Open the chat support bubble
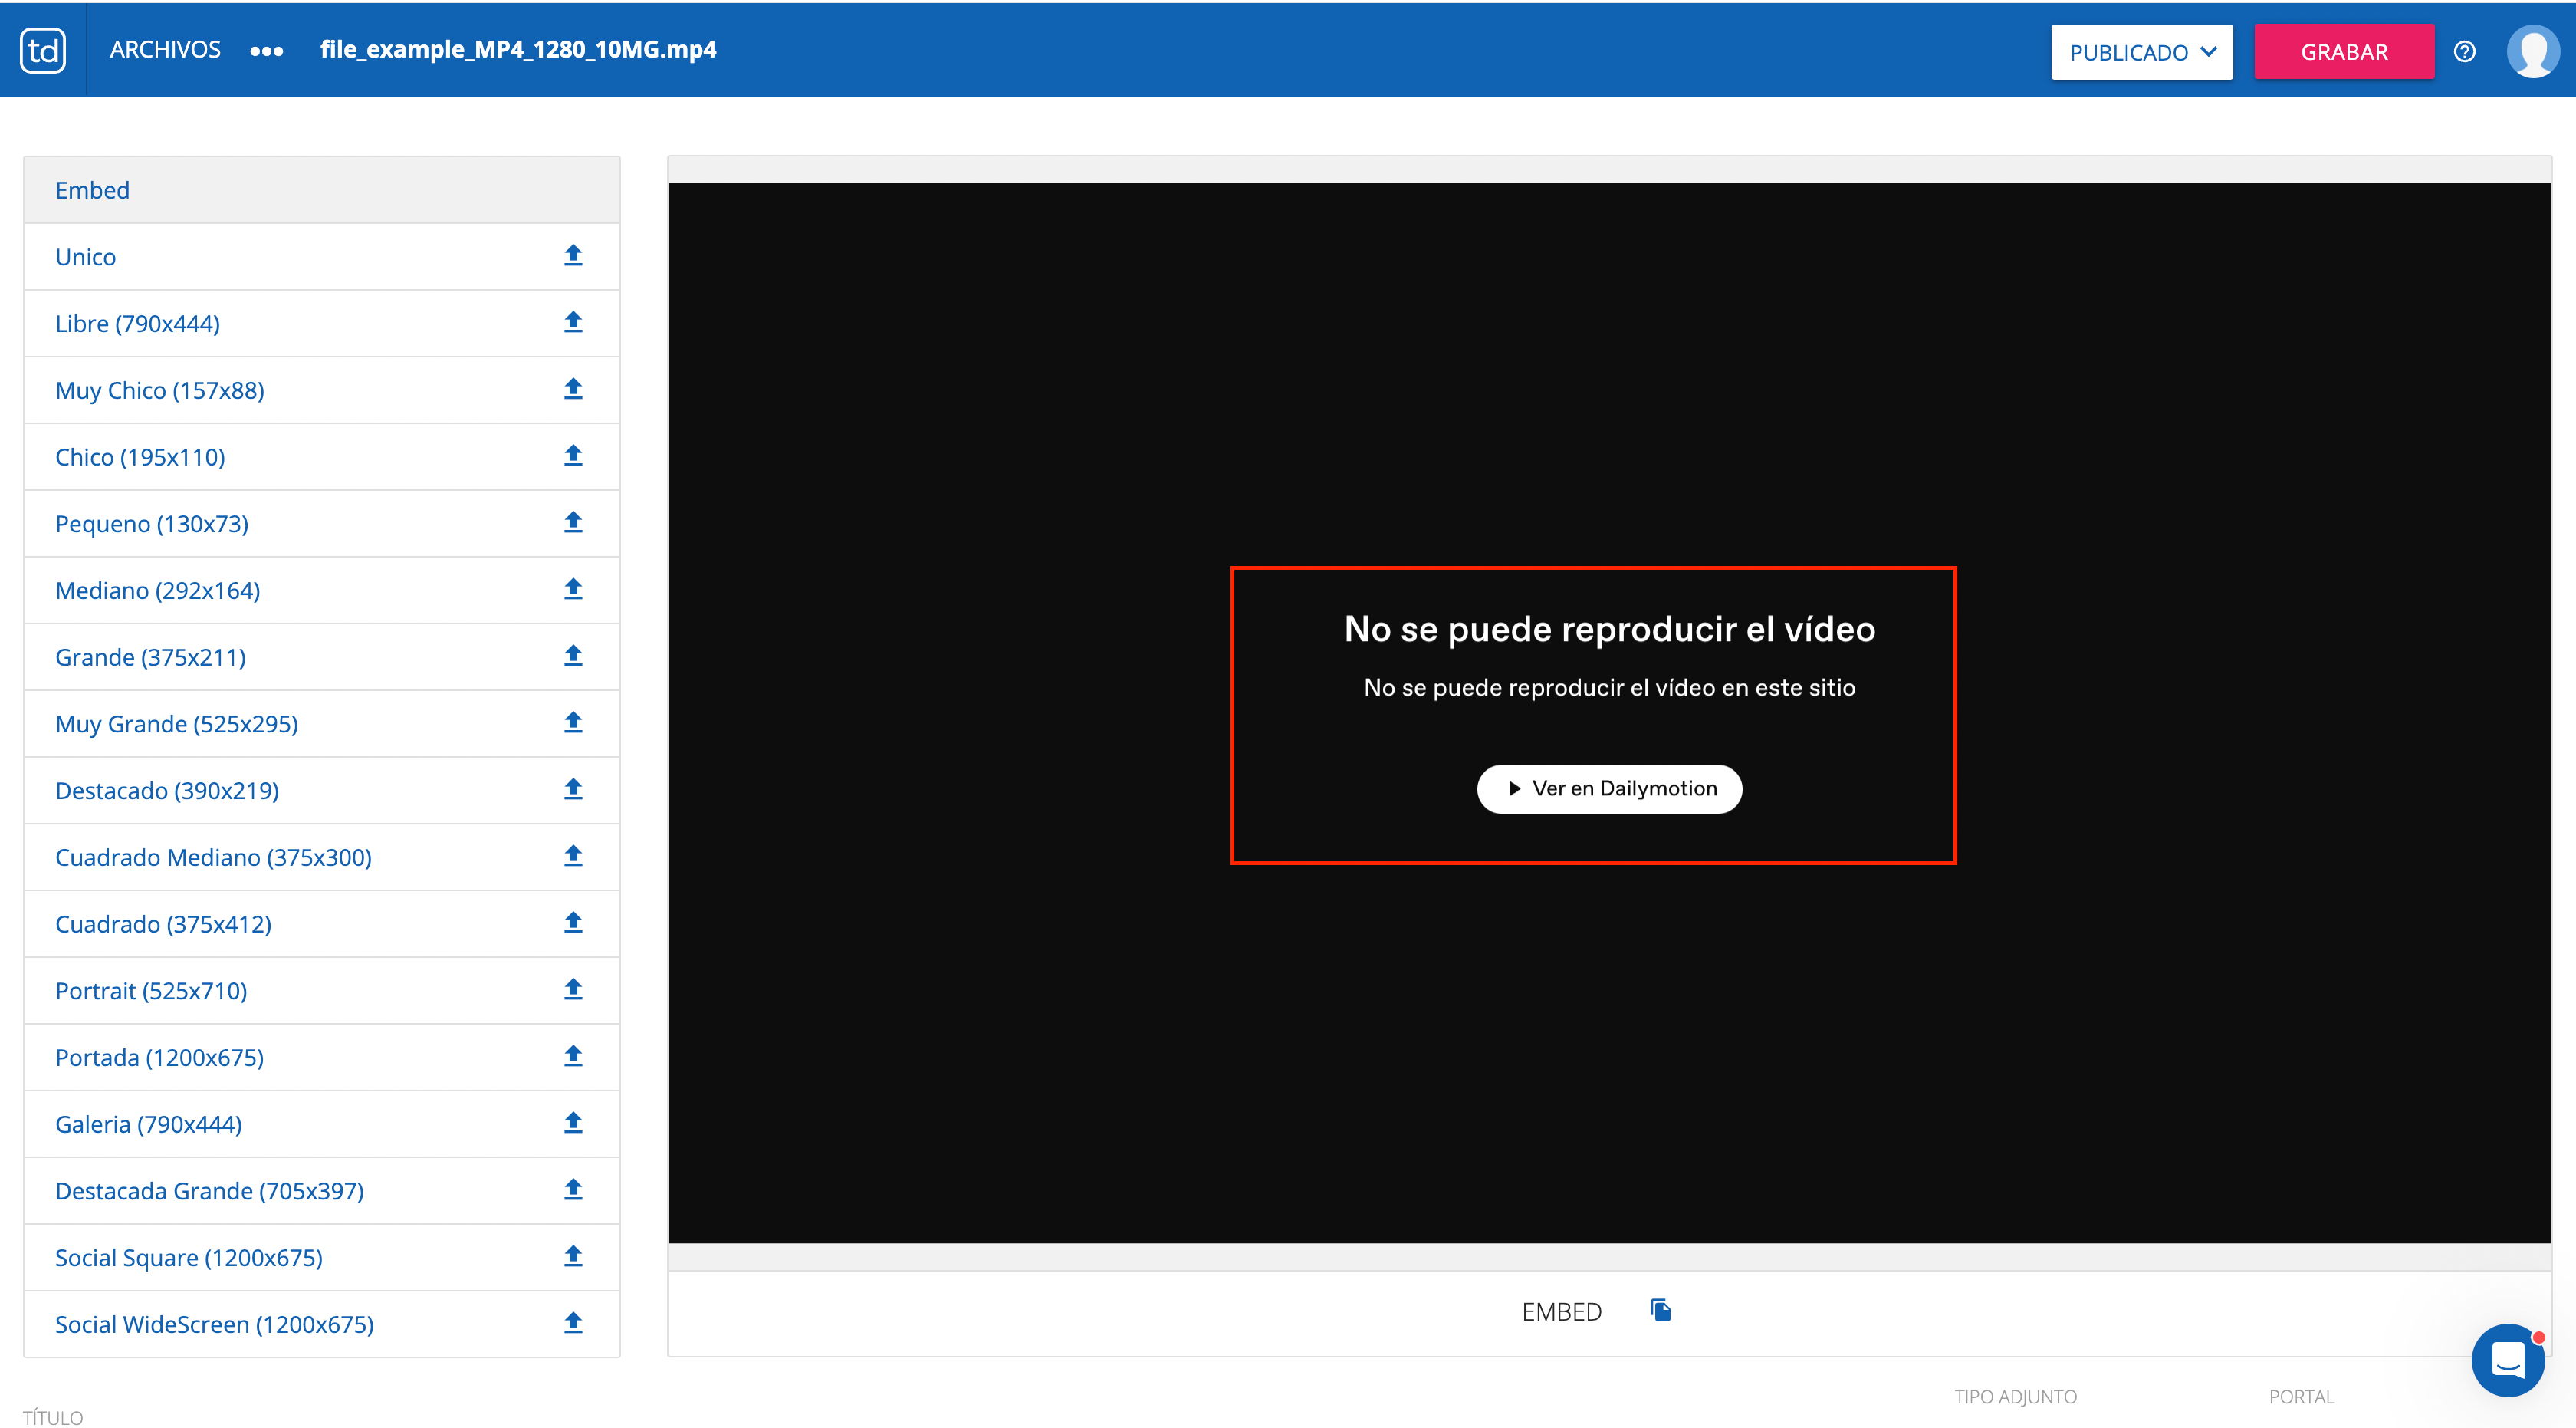This screenshot has width=2576, height=1428. tap(2507, 1359)
